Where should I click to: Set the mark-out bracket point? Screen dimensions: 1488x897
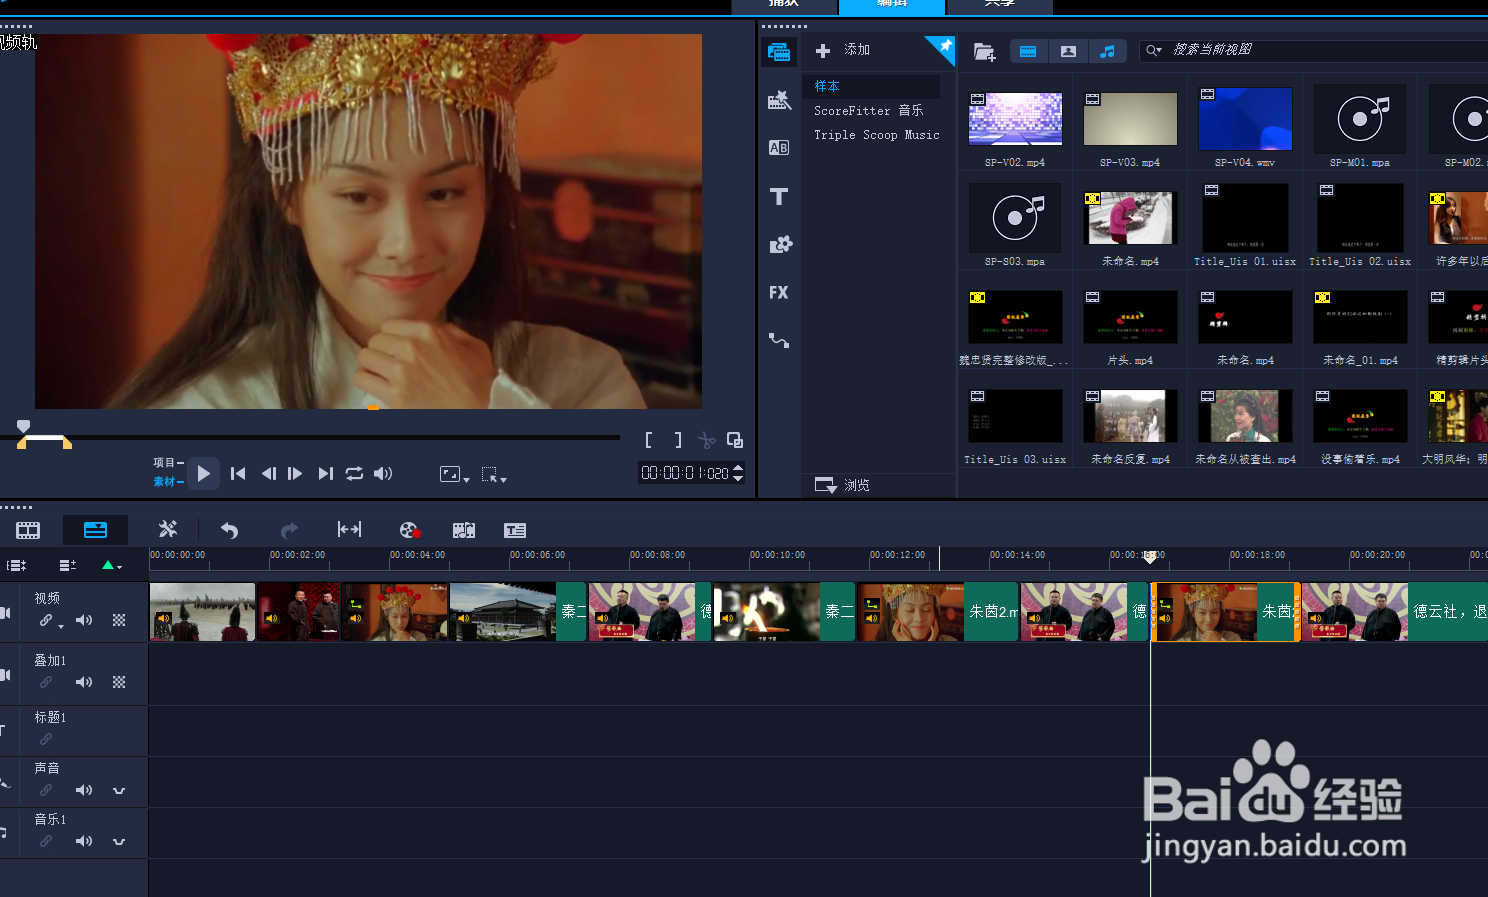678,440
